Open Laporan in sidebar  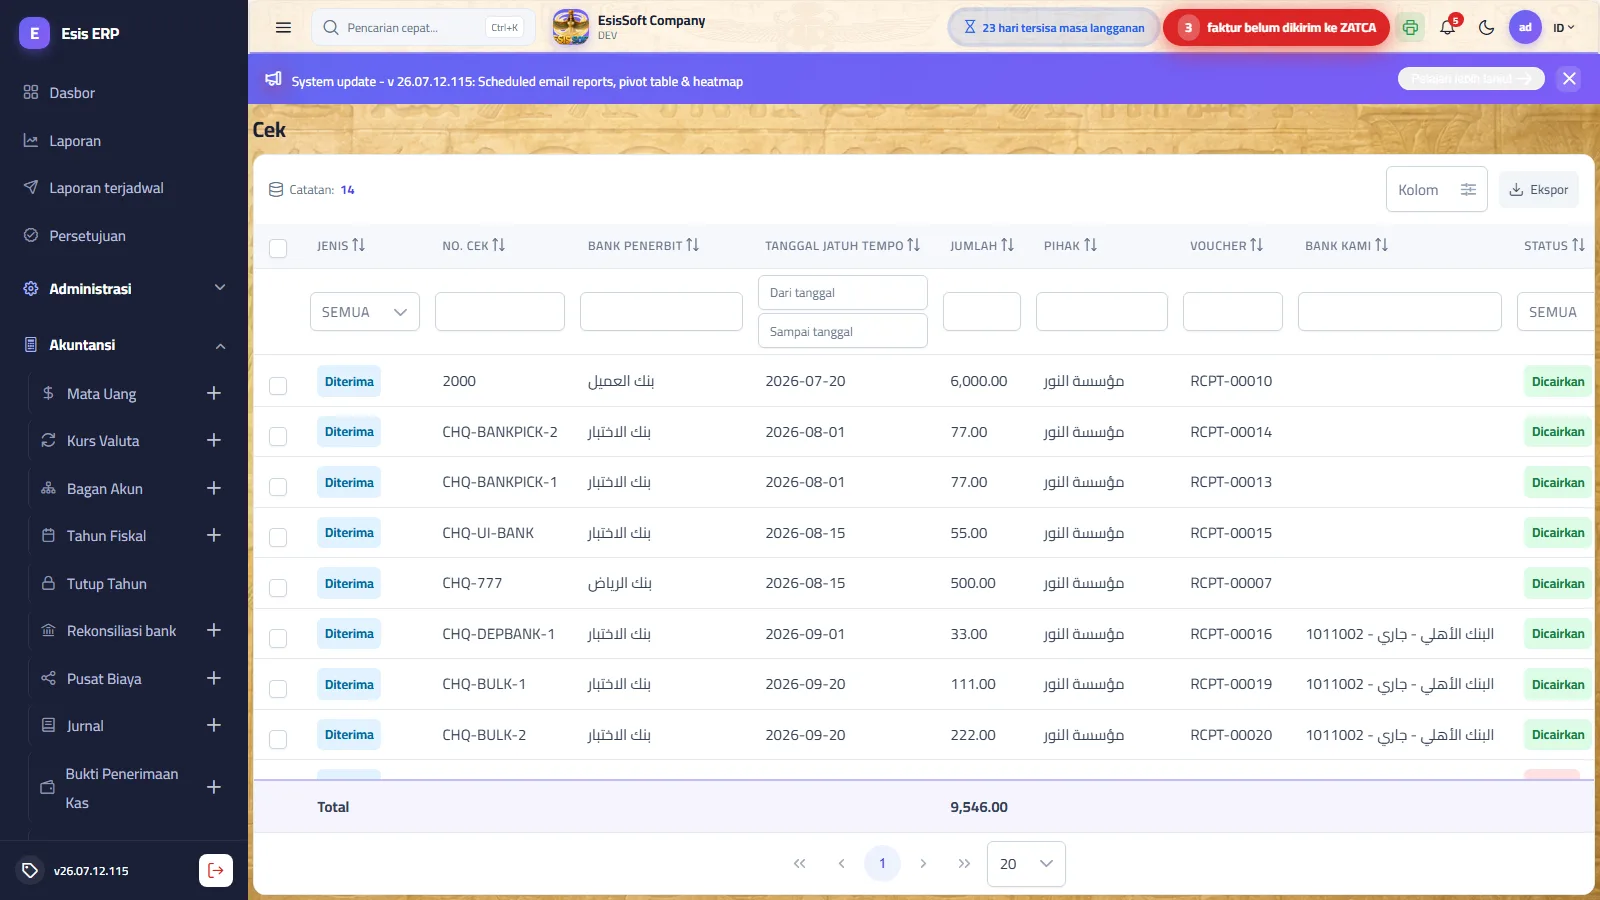[75, 141]
